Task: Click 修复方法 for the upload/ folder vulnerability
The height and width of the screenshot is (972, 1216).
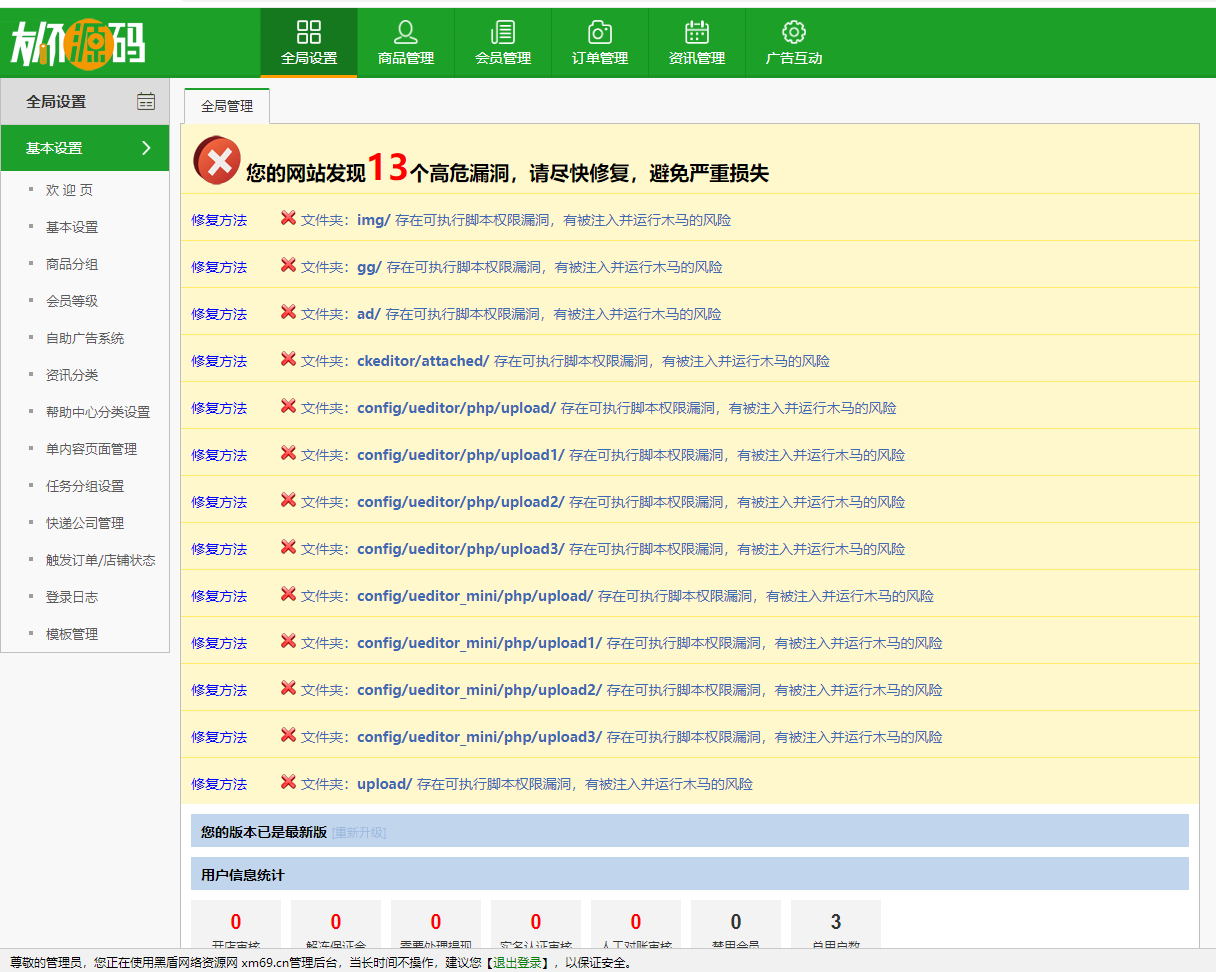Action: pyautogui.click(x=218, y=784)
